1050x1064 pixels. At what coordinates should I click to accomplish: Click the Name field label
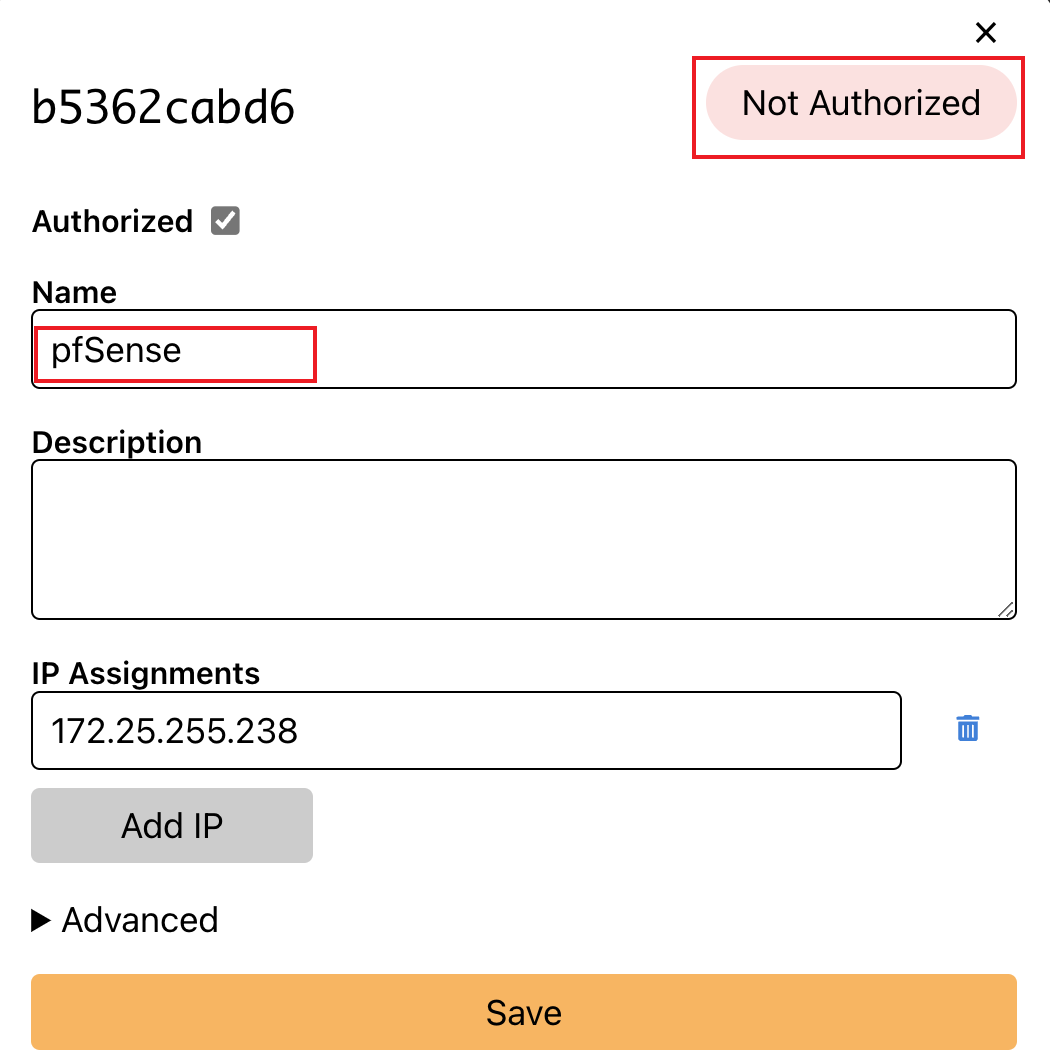[x=75, y=292]
